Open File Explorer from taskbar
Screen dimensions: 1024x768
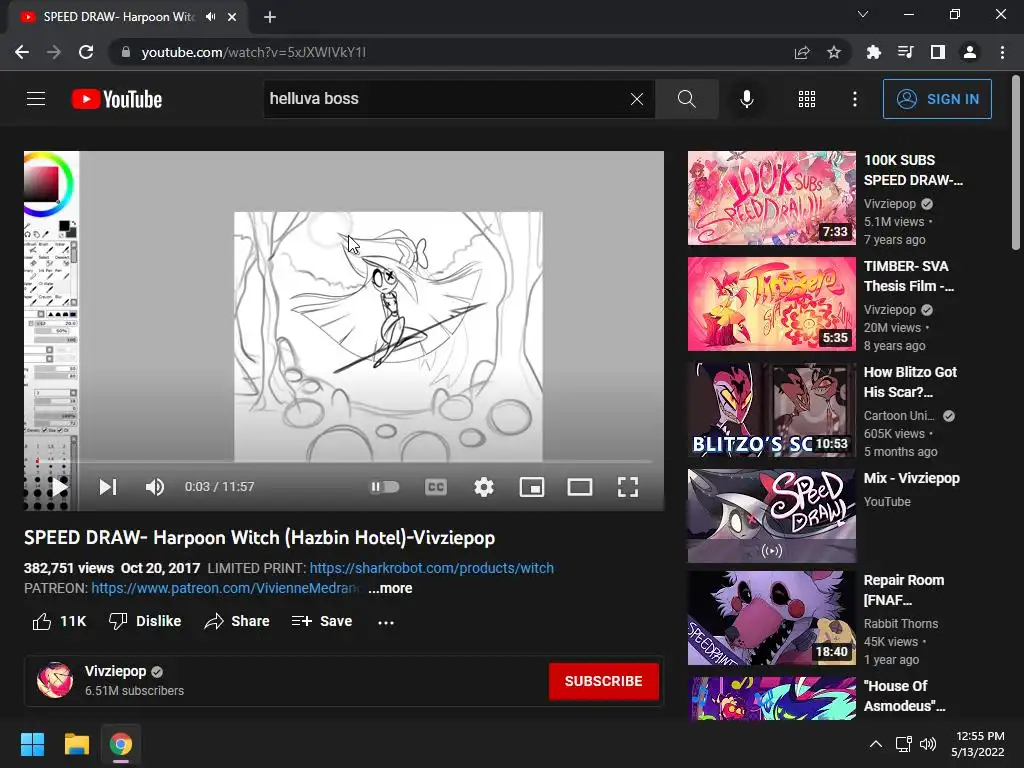76,744
